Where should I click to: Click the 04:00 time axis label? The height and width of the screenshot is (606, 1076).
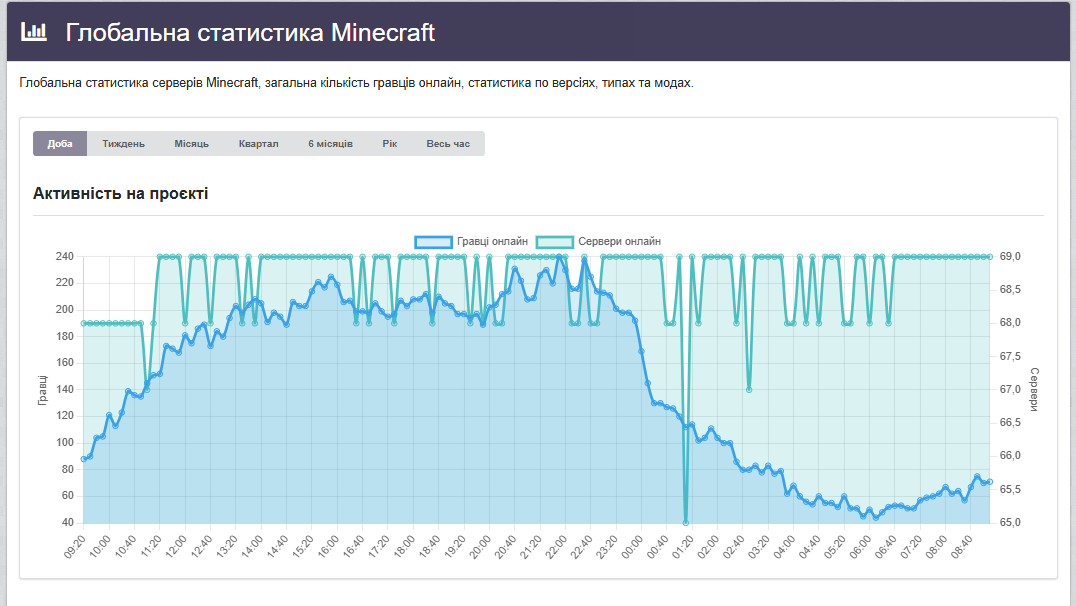point(784,547)
